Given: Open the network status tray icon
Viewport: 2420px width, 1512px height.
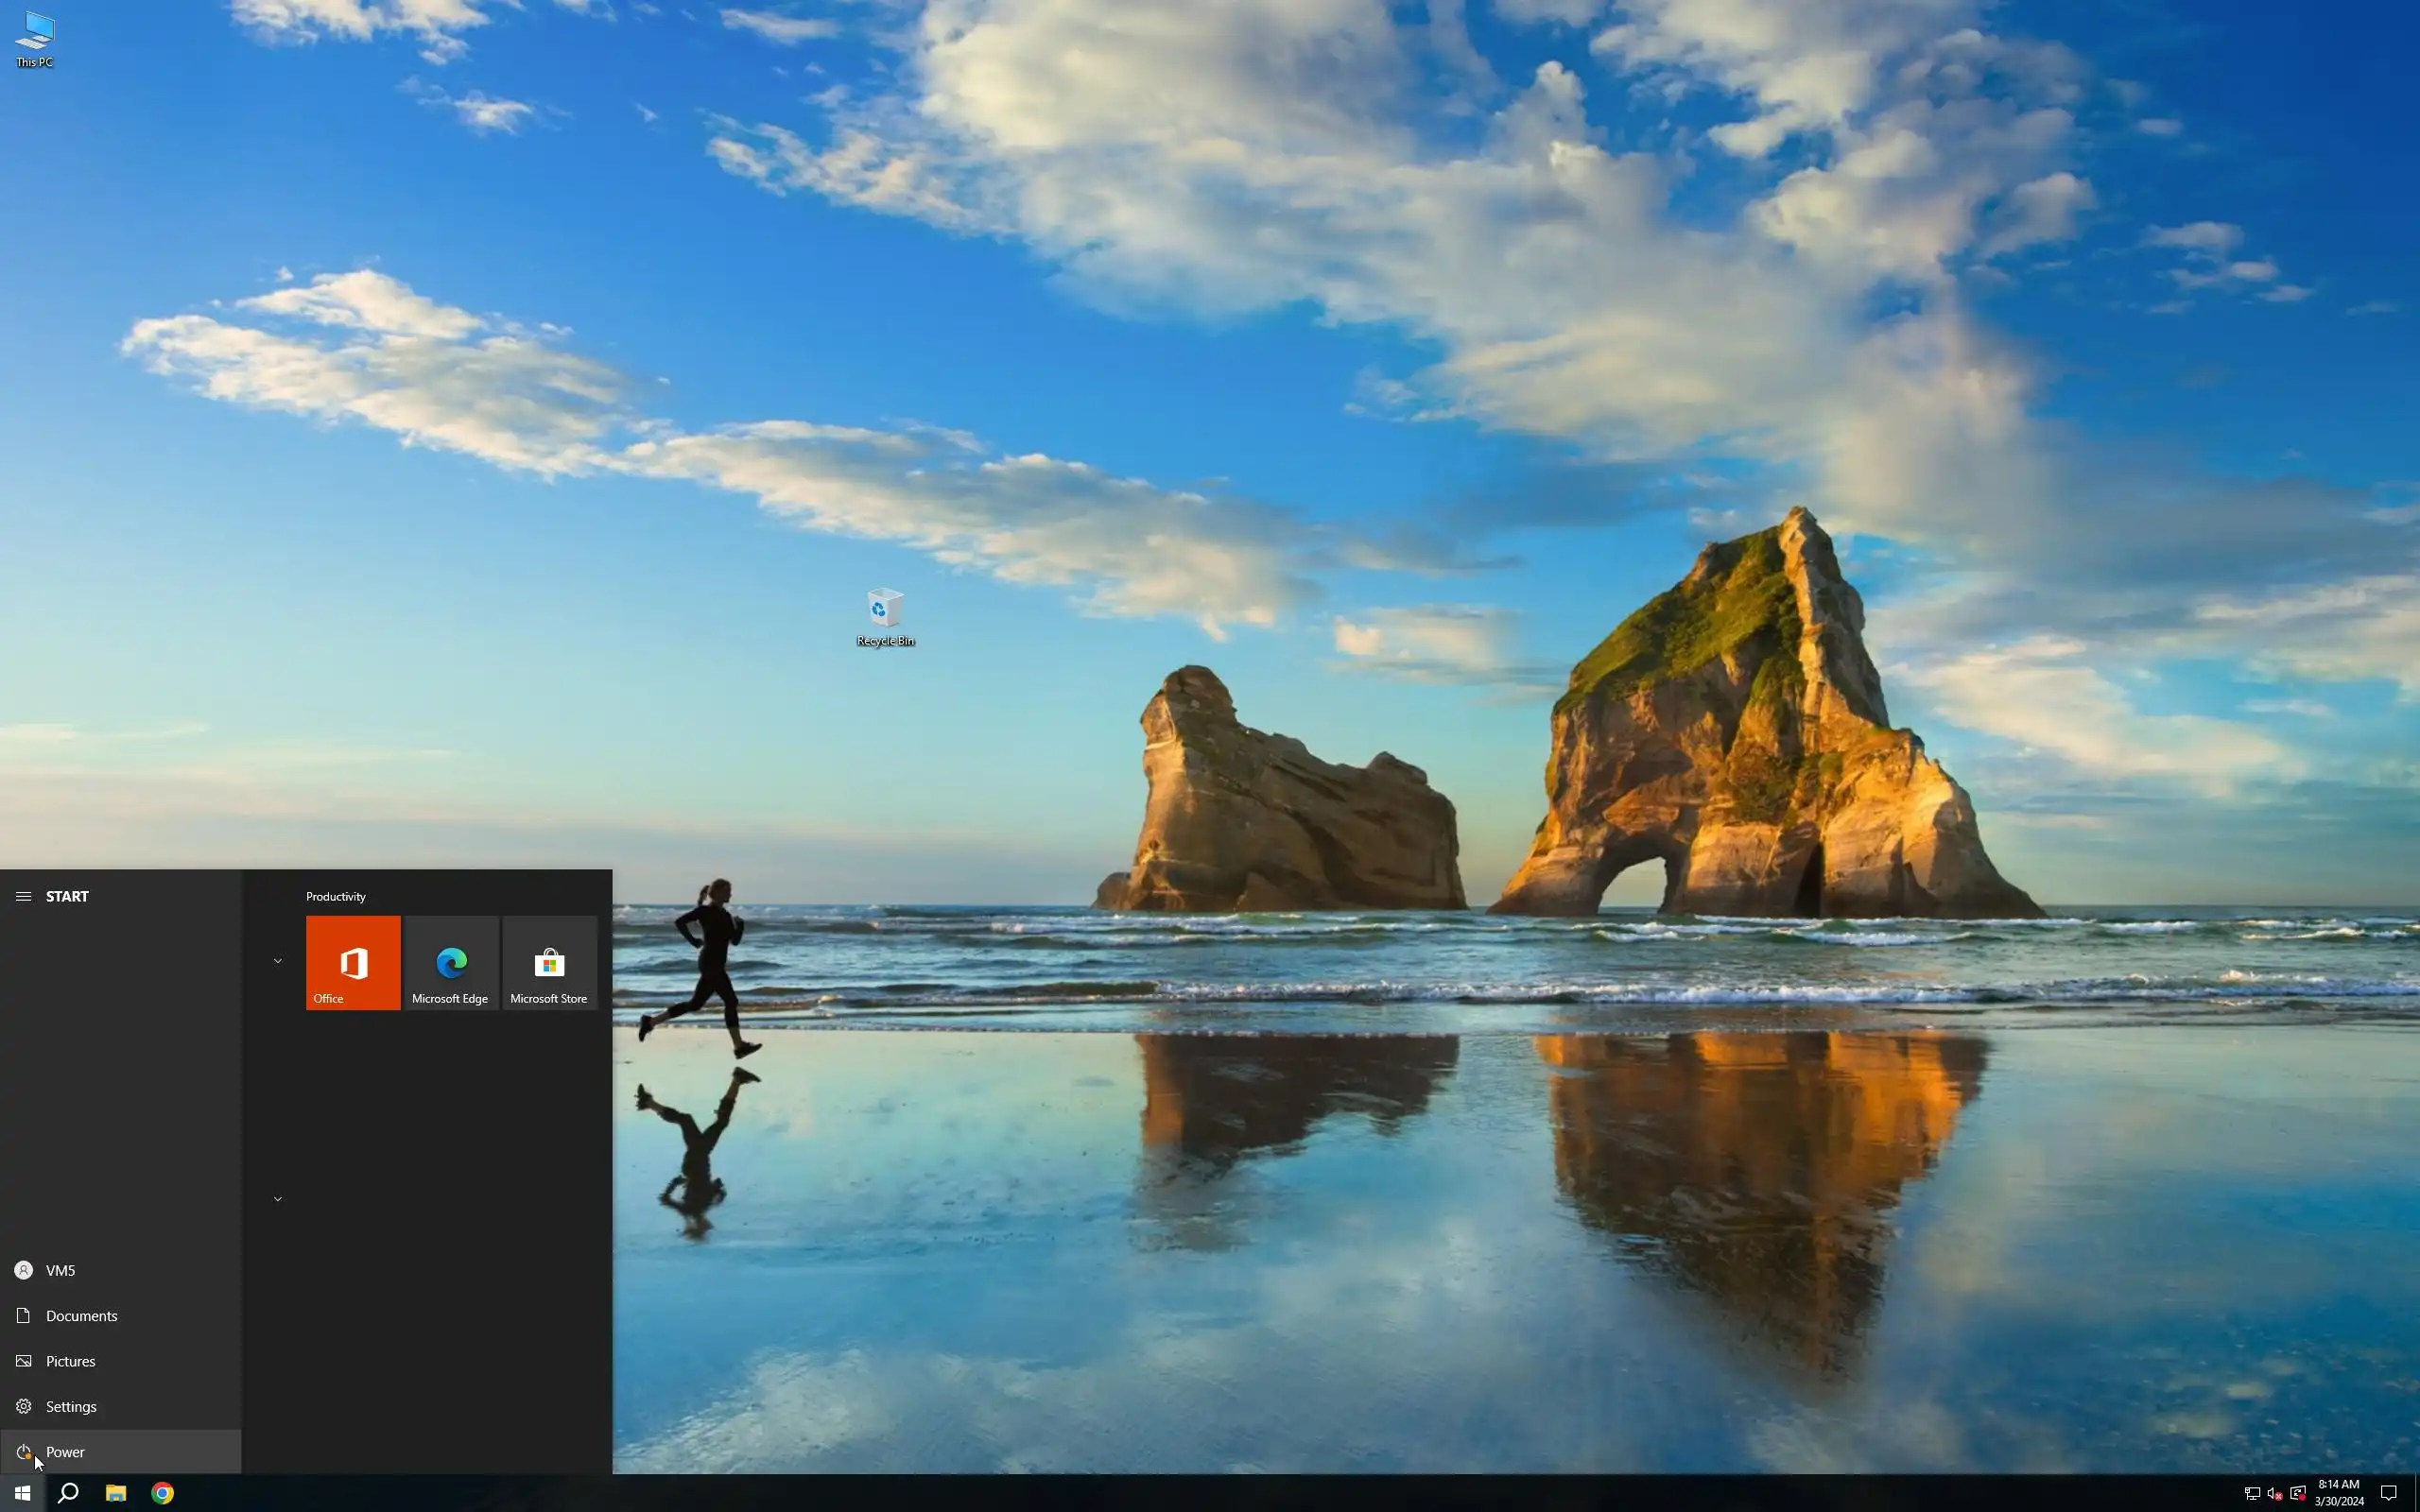Looking at the screenshot, I should (2252, 1493).
